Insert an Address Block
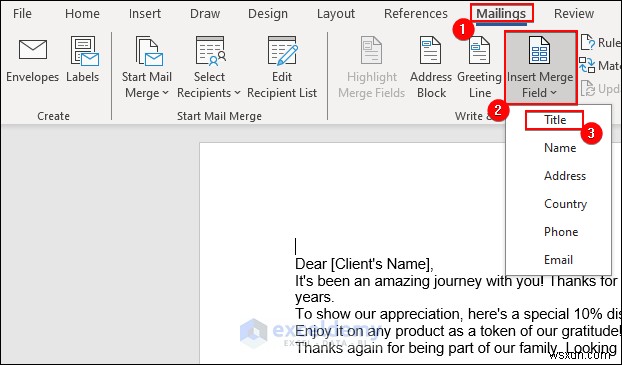The height and width of the screenshot is (365, 622). [x=431, y=67]
